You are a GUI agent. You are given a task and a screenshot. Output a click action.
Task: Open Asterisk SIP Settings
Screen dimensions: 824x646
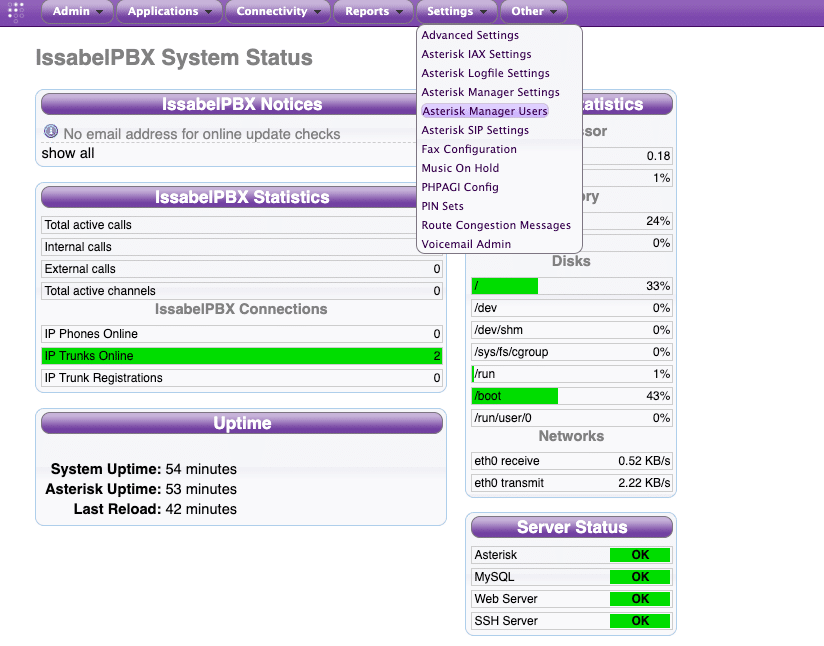475,130
